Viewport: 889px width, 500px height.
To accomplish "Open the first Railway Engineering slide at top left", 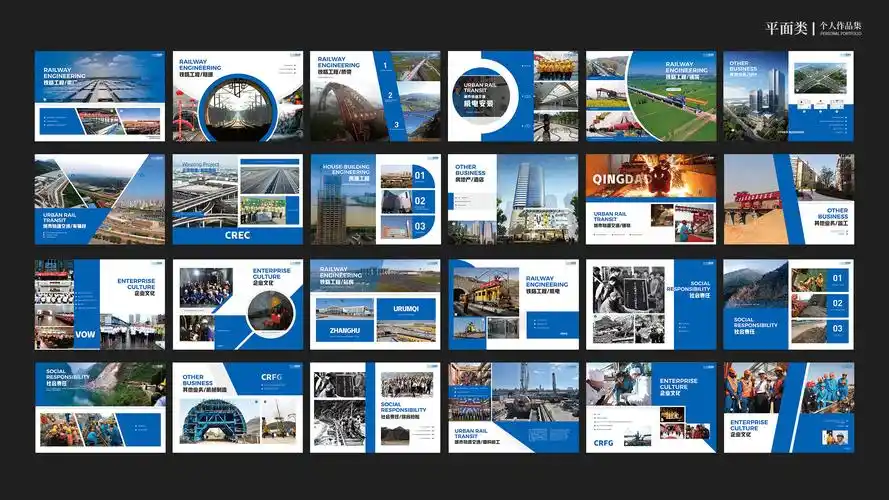I will click(99, 96).
